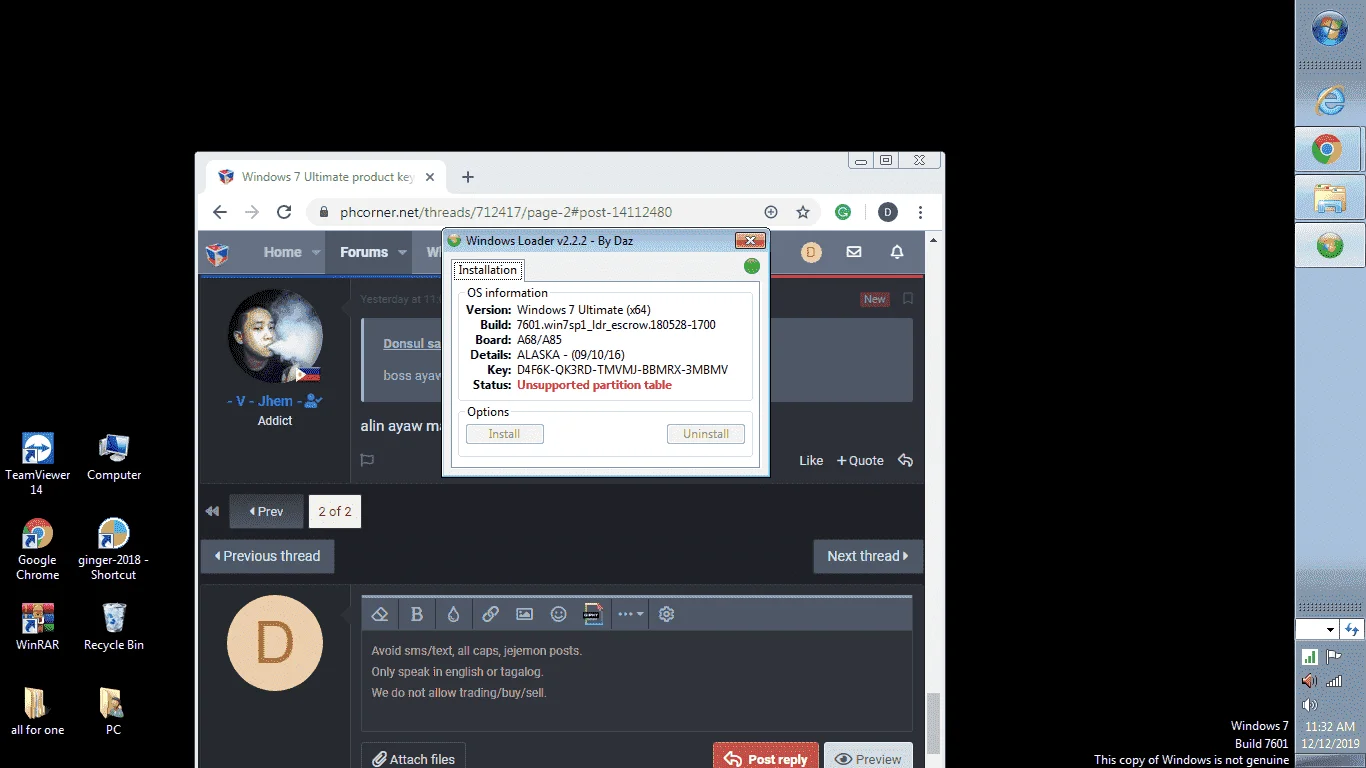Bookmark the post with the bookmark icon
1366x768 pixels.
pyautogui.click(x=908, y=299)
